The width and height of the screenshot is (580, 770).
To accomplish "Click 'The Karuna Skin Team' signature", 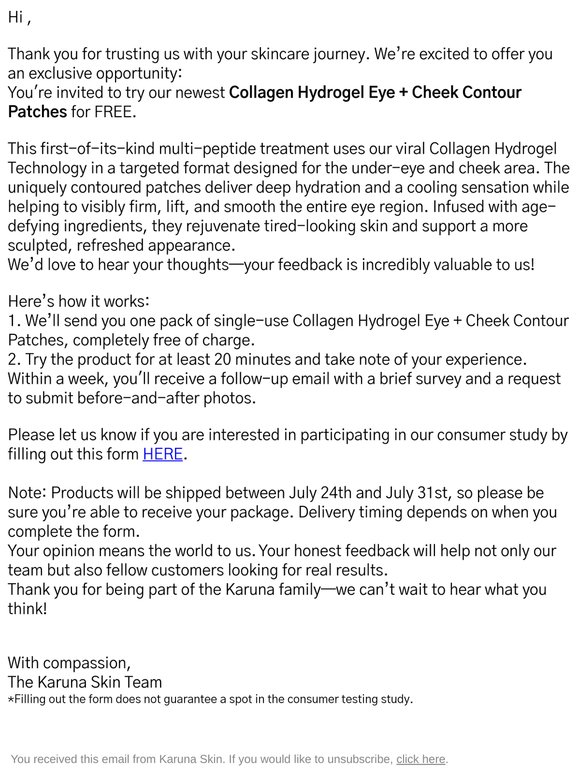I will click(x=84, y=682).
